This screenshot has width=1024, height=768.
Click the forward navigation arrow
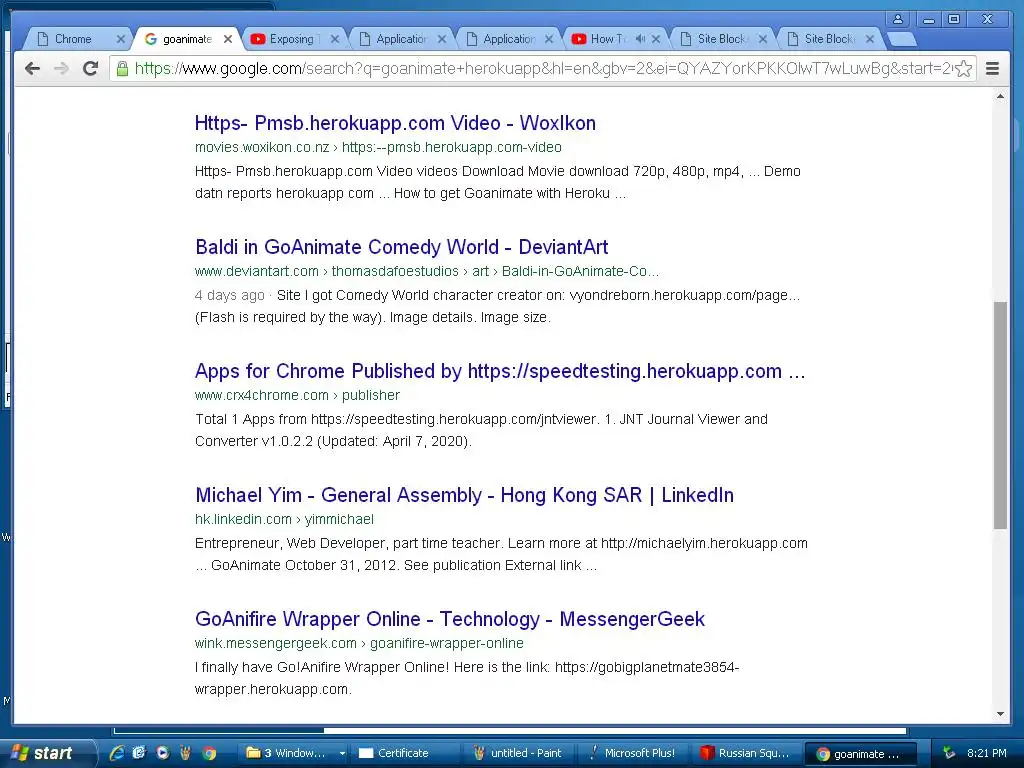click(x=61, y=68)
